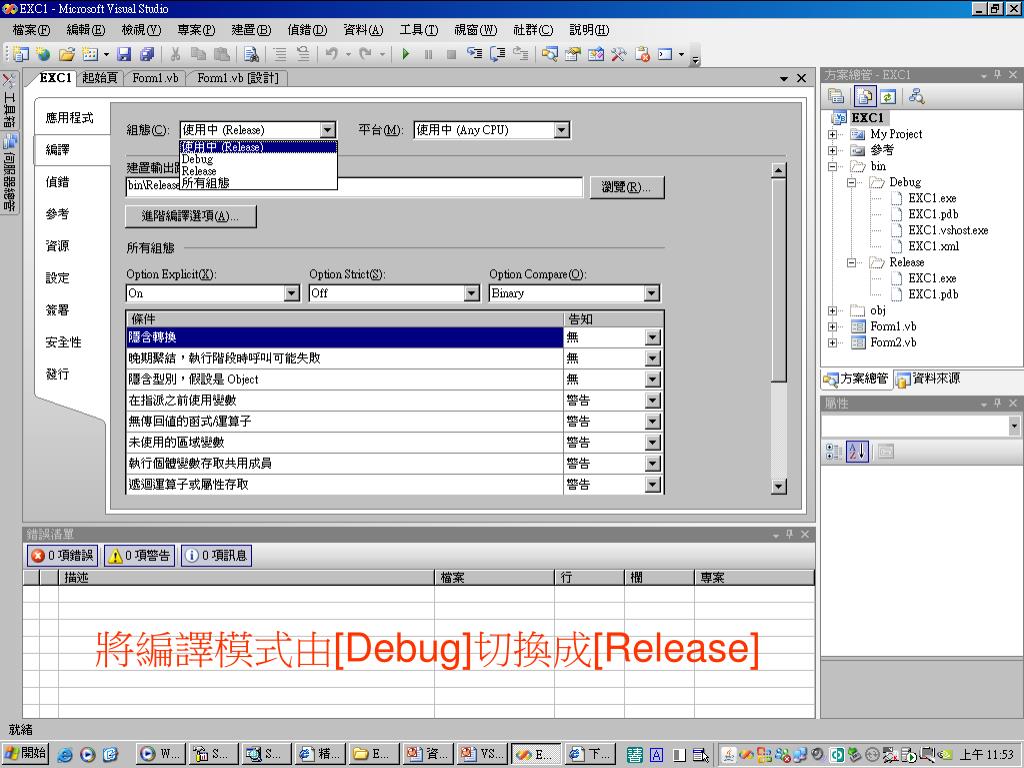This screenshot has height=768, width=1024.
Task: Toggle the 0 項訊息 messages filter
Action: (217, 556)
